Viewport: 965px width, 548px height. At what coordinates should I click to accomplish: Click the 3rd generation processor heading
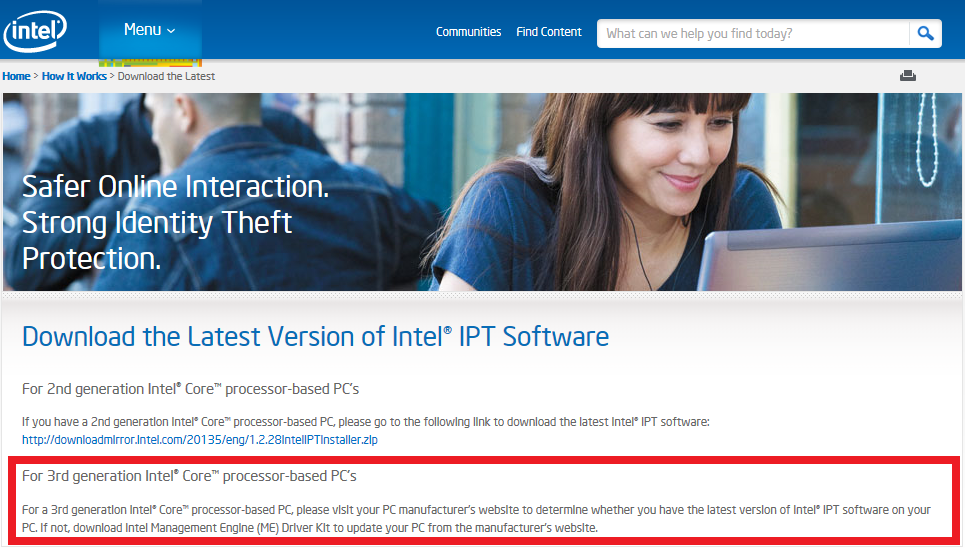click(189, 476)
